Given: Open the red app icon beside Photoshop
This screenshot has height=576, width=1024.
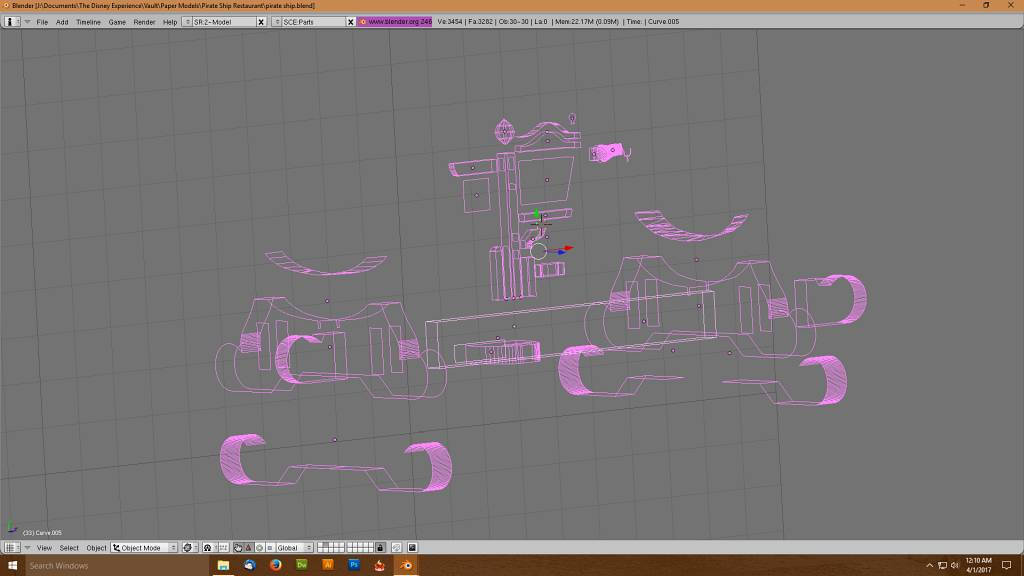Looking at the screenshot, I should 380,566.
